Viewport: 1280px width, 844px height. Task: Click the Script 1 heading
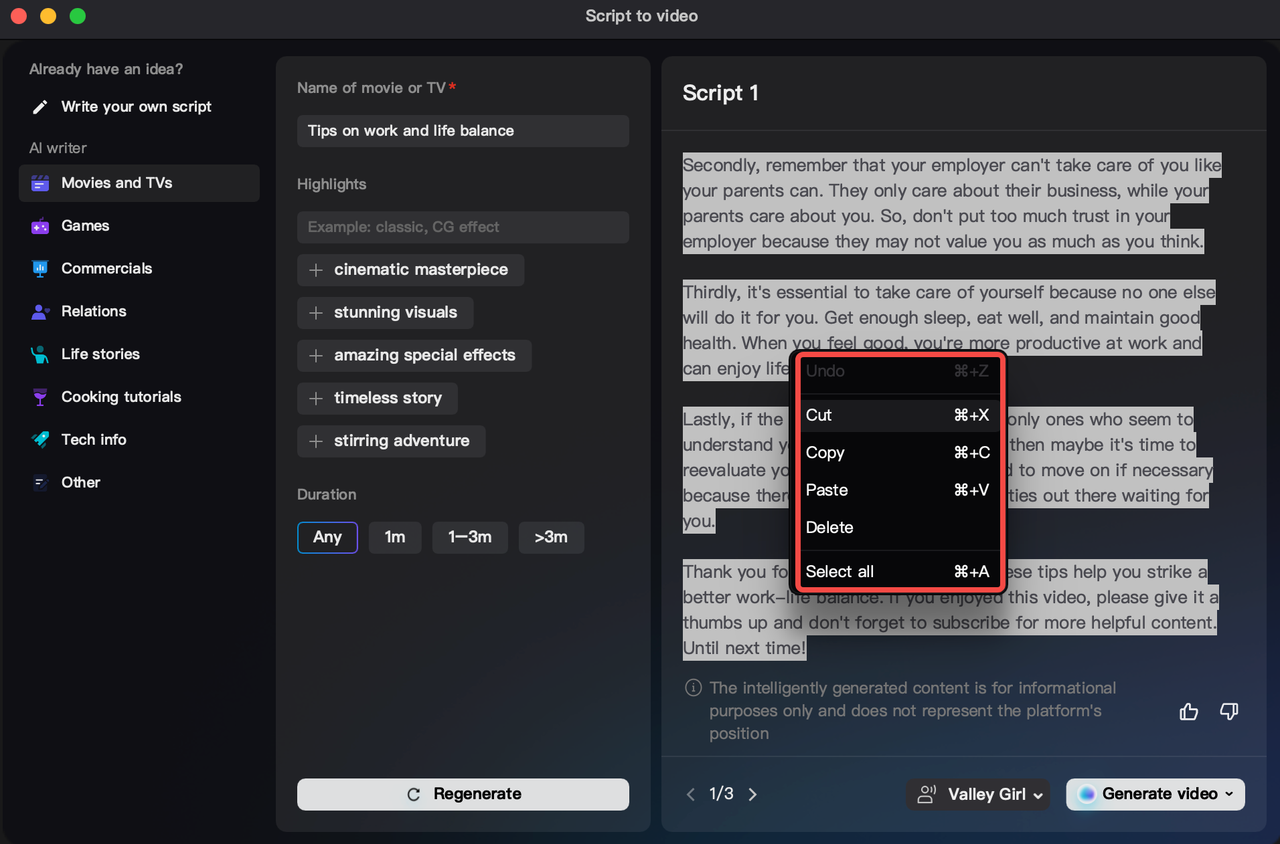point(720,93)
